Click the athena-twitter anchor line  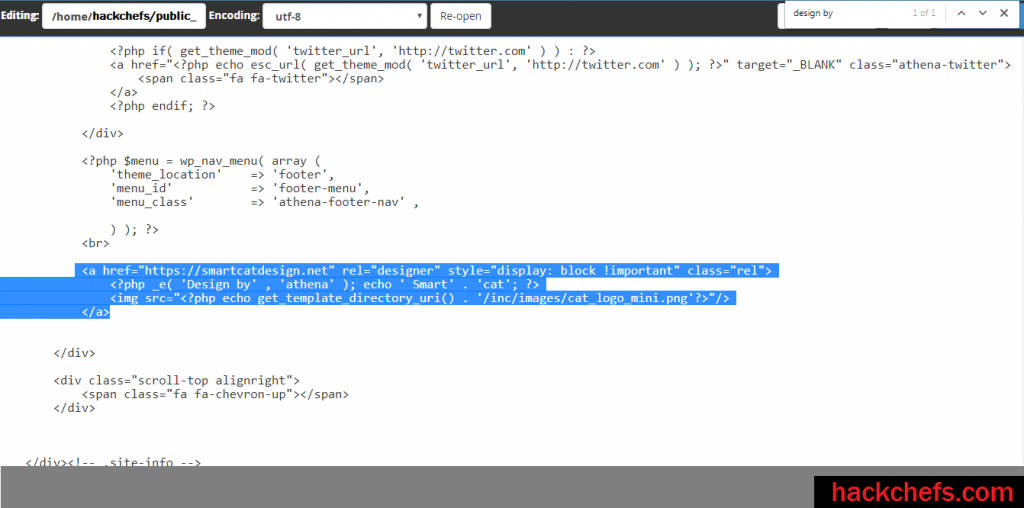560,65
